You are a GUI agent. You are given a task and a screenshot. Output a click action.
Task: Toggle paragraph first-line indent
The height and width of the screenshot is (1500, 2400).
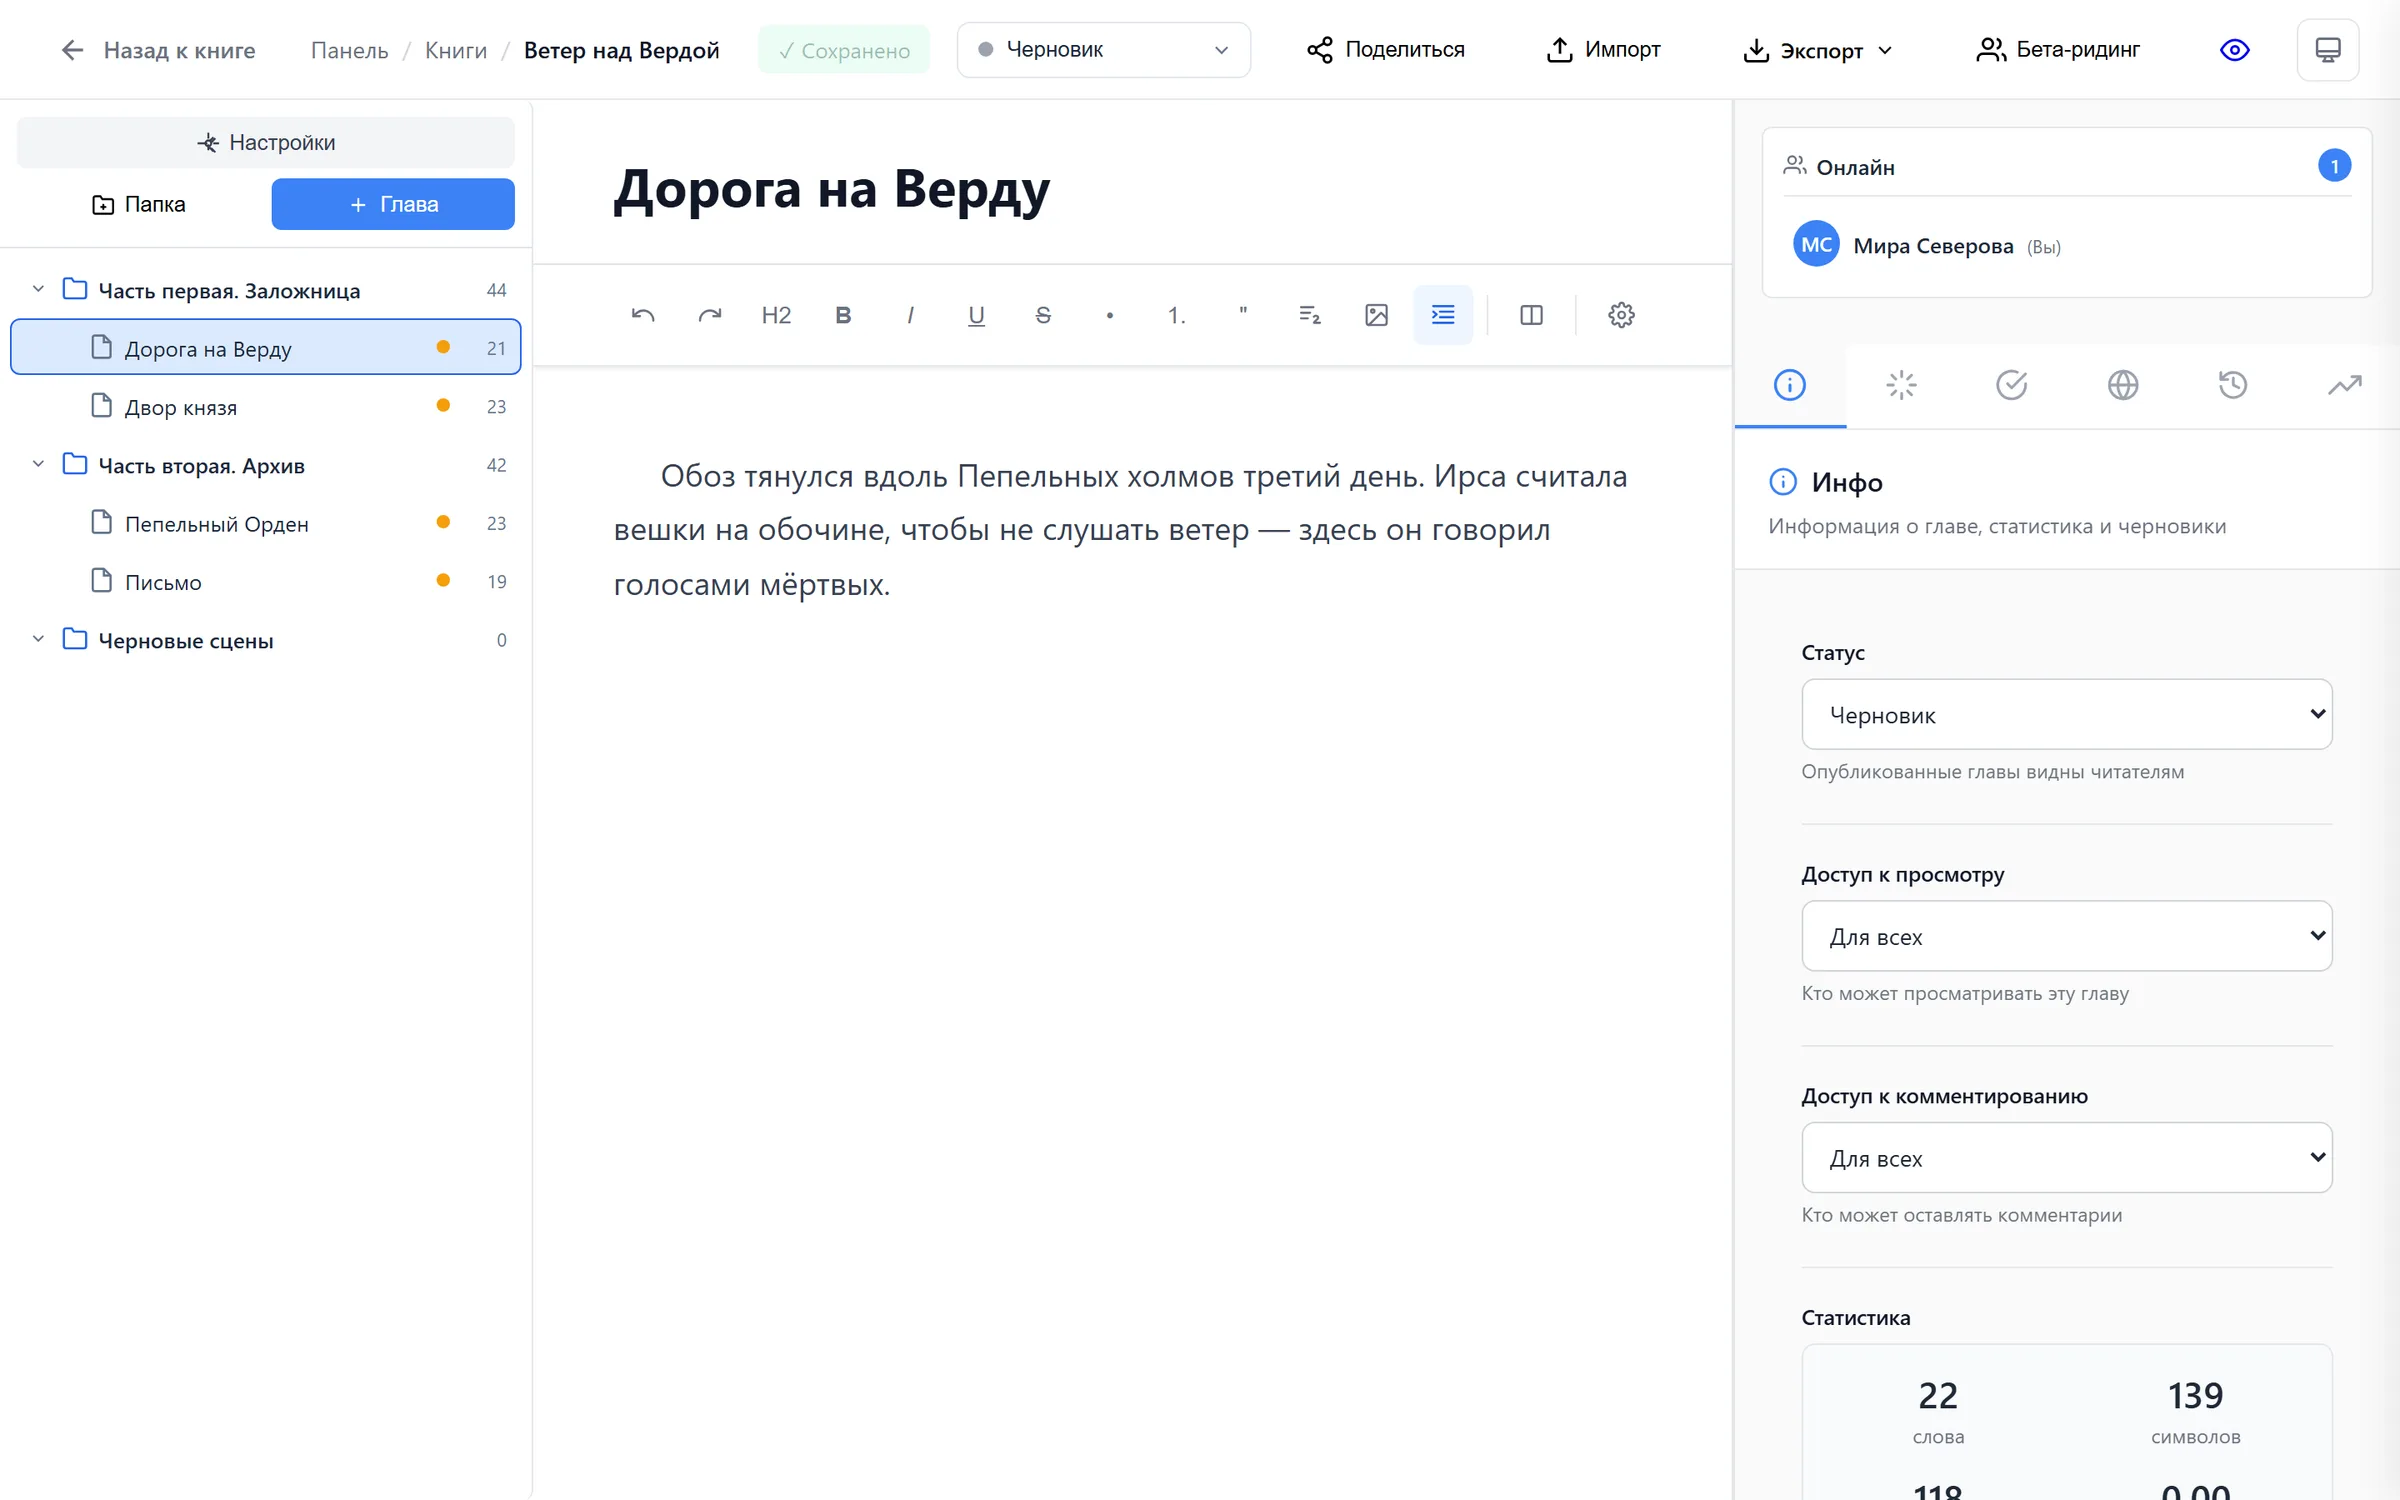[x=1443, y=315]
